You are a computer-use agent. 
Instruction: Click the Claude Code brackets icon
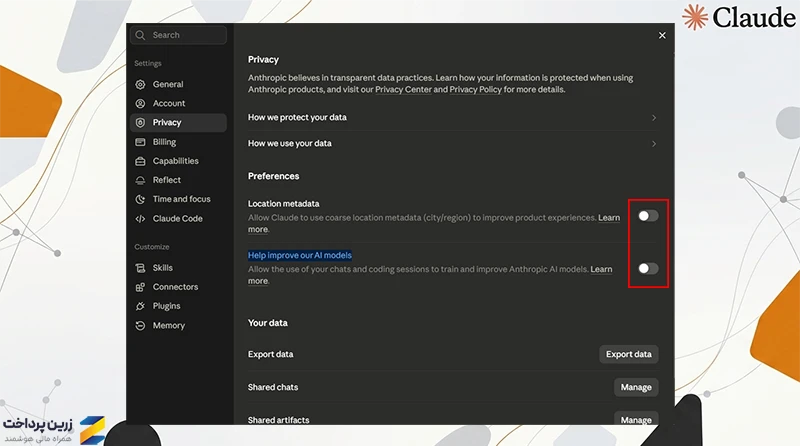tap(140, 218)
